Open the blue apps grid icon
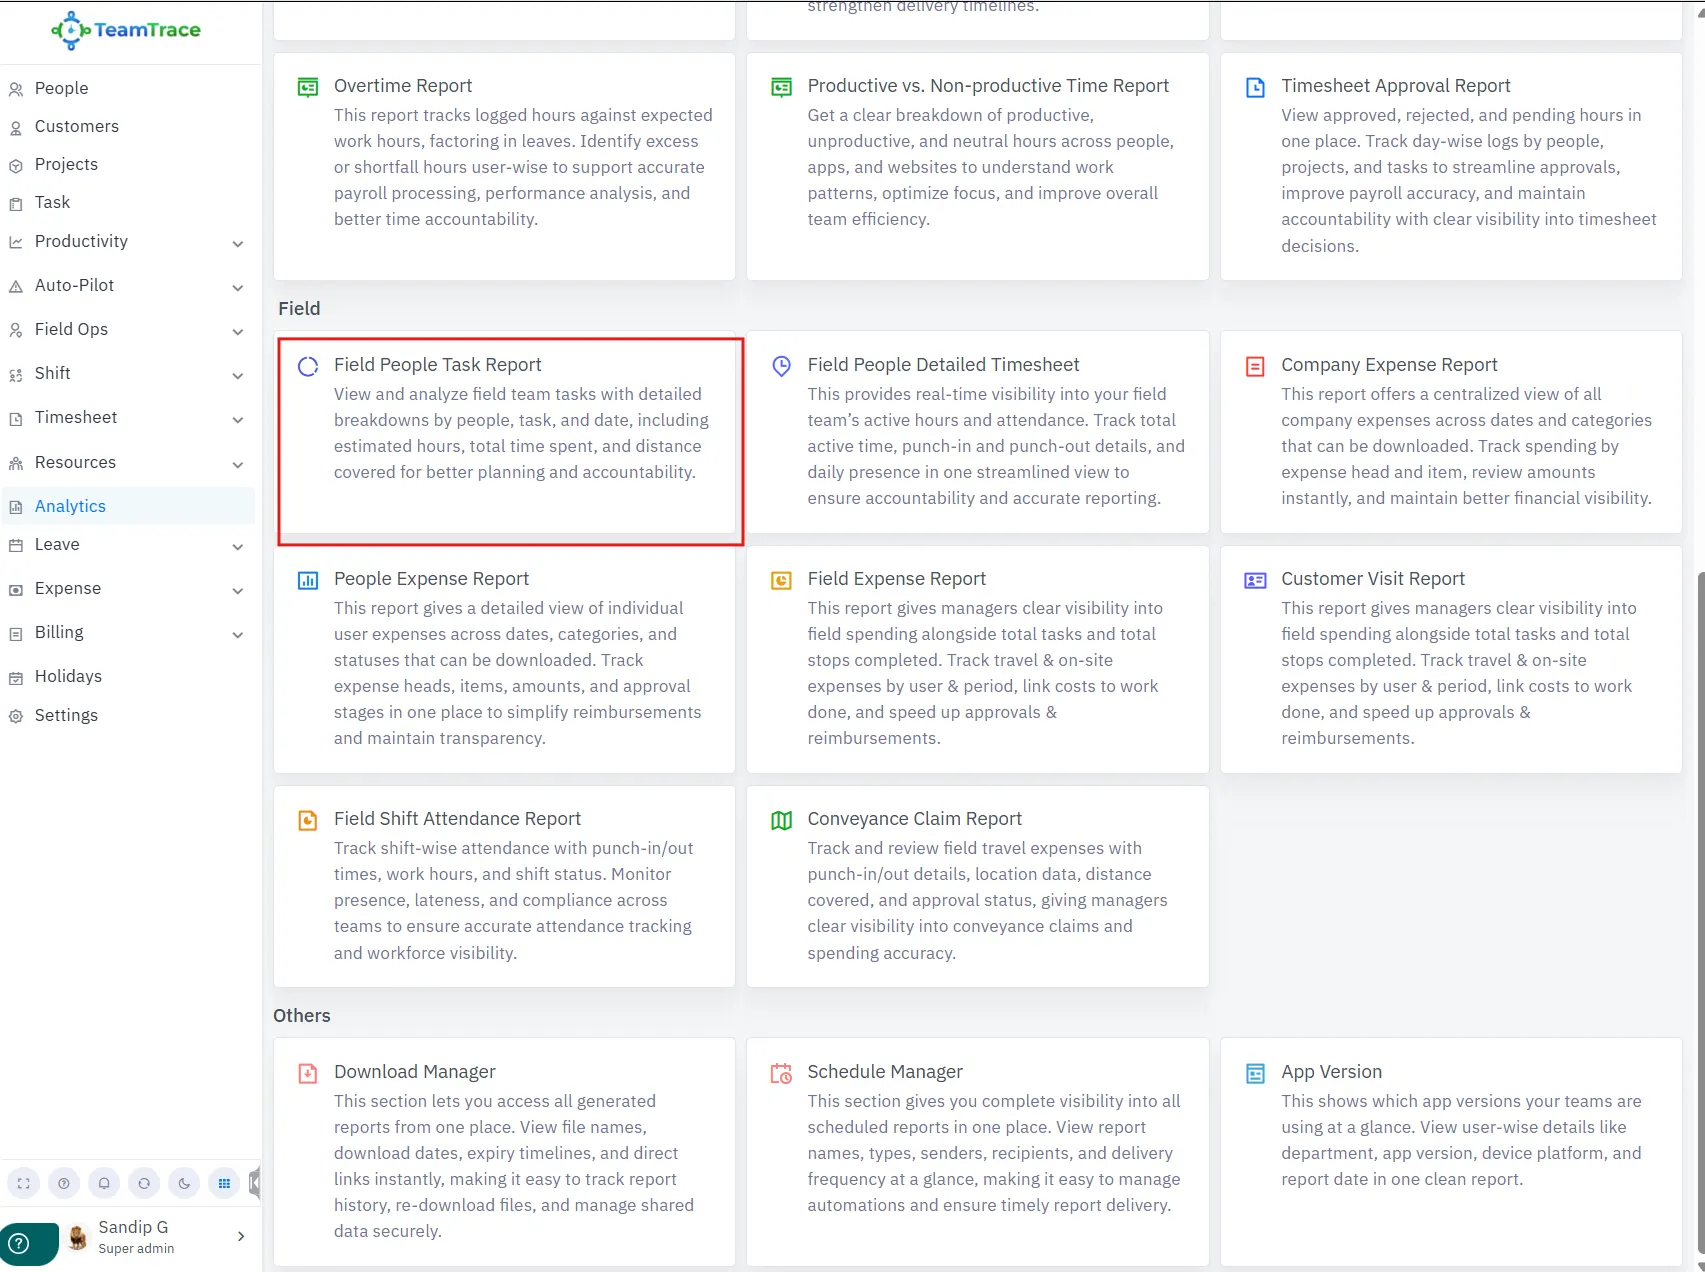Image resolution: width=1705 pixels, height=1272 pixels. [x=224, y=1183]
